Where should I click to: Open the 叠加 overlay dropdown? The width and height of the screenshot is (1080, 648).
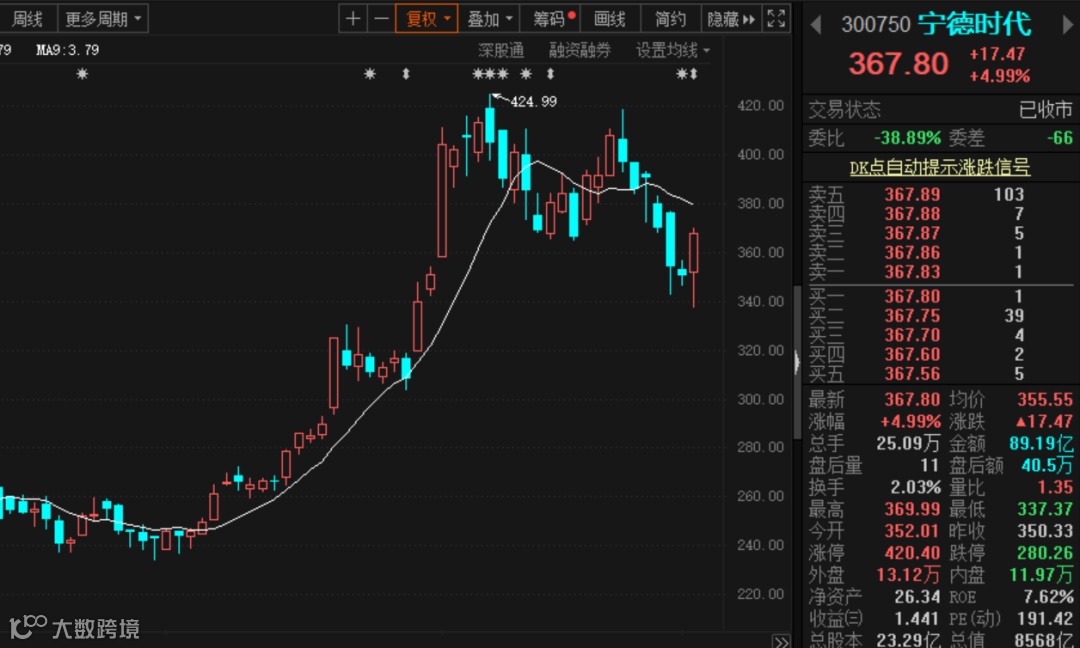pos(490,19)
